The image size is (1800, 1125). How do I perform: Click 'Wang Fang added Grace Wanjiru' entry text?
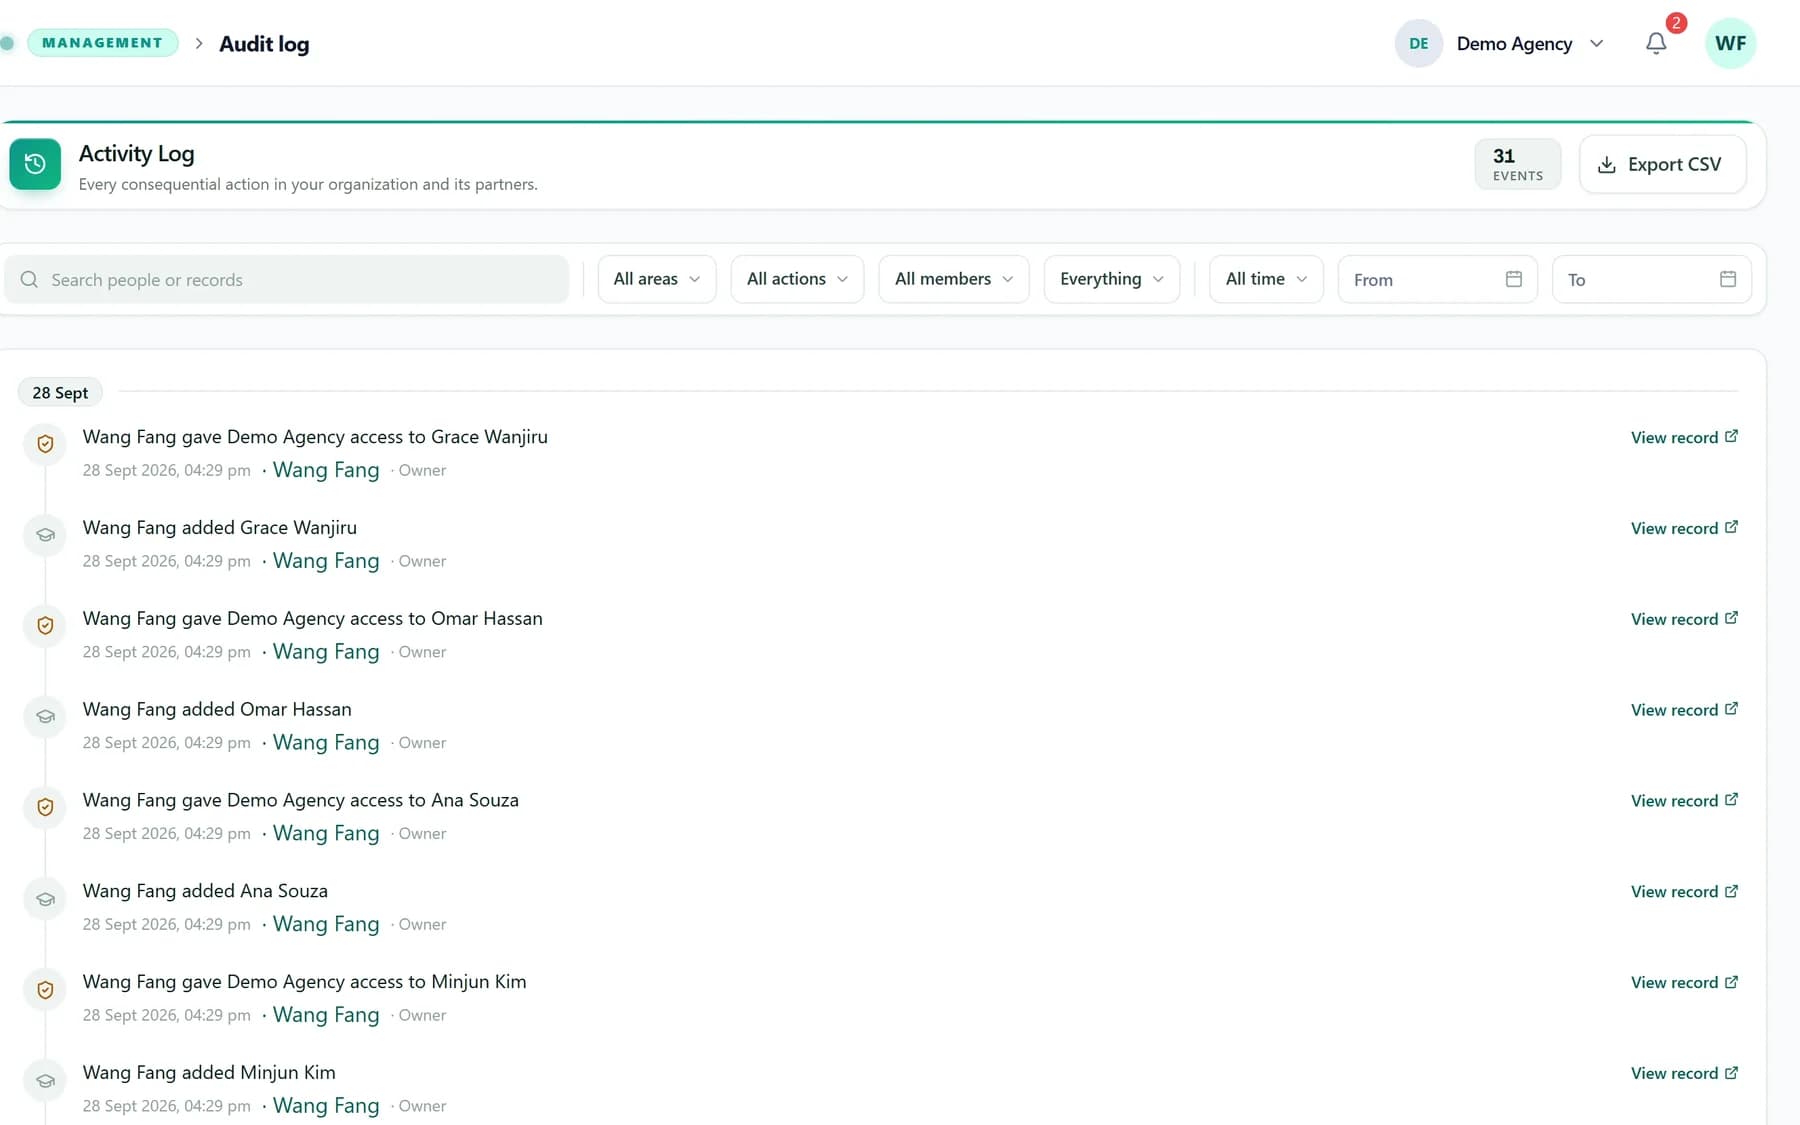coord(219,528)
